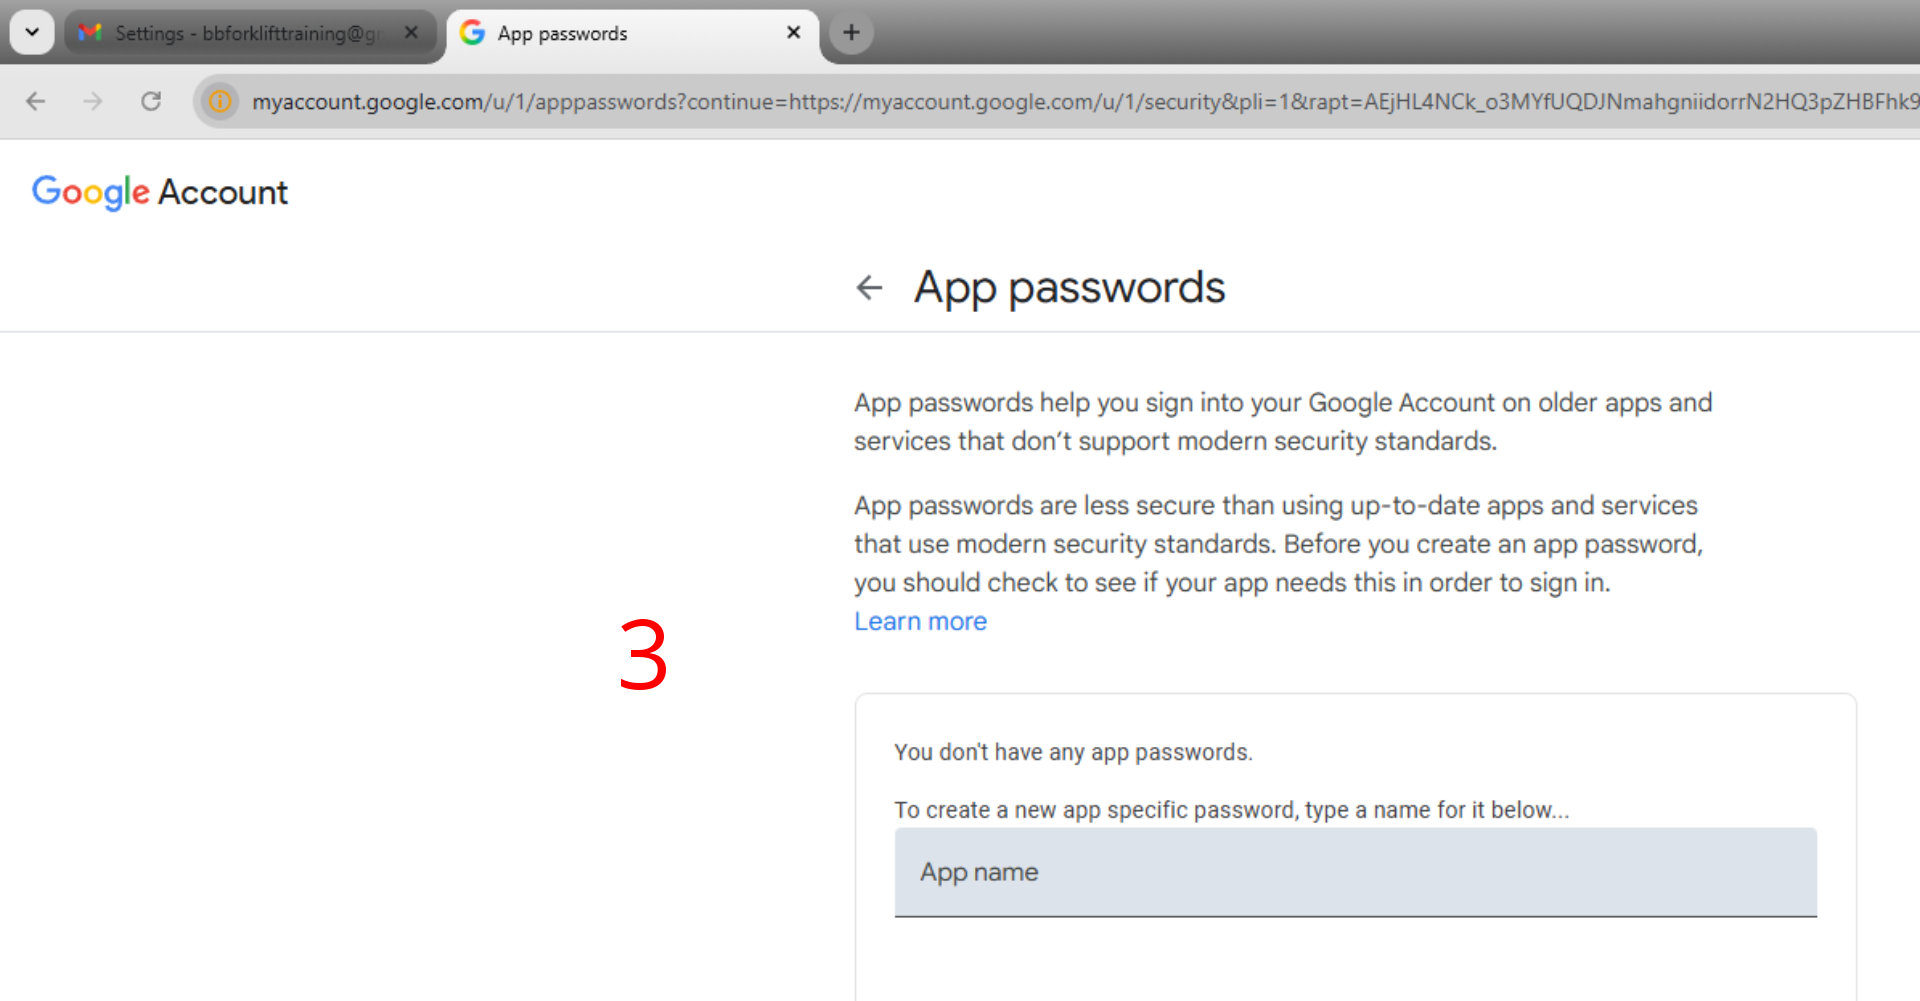
Task: Go back using arrow beside App passwords
Action: coord(869,288)
